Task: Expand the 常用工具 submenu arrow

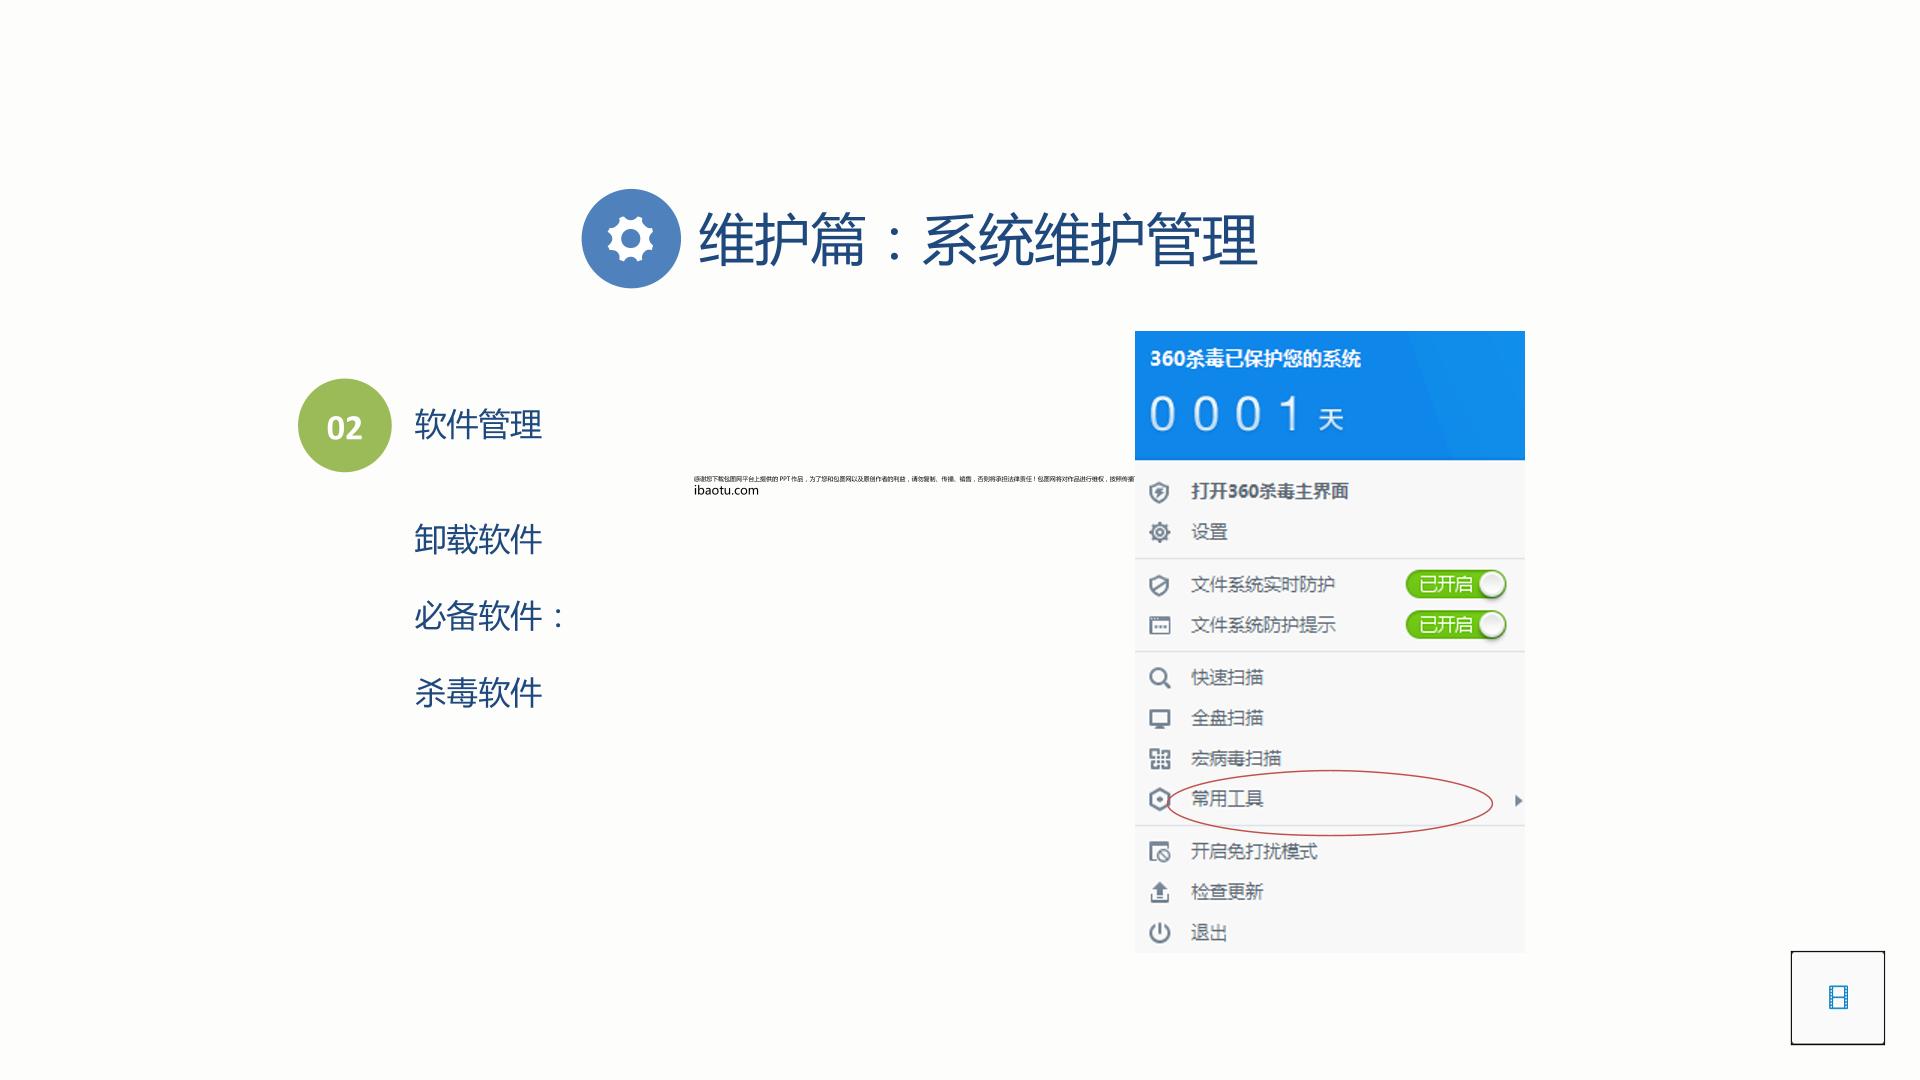Action: (x=1518, y=800)
